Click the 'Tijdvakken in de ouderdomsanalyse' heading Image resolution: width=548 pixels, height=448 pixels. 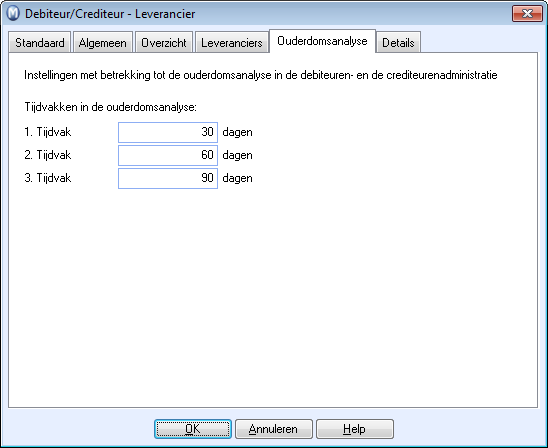click(x=110, y=107)
